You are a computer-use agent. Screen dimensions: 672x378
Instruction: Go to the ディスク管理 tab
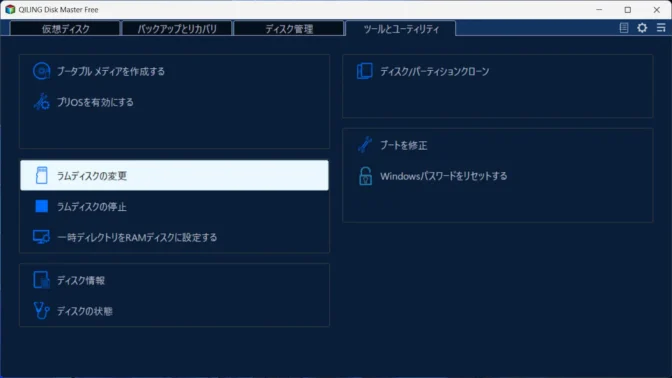coord(289,29)
